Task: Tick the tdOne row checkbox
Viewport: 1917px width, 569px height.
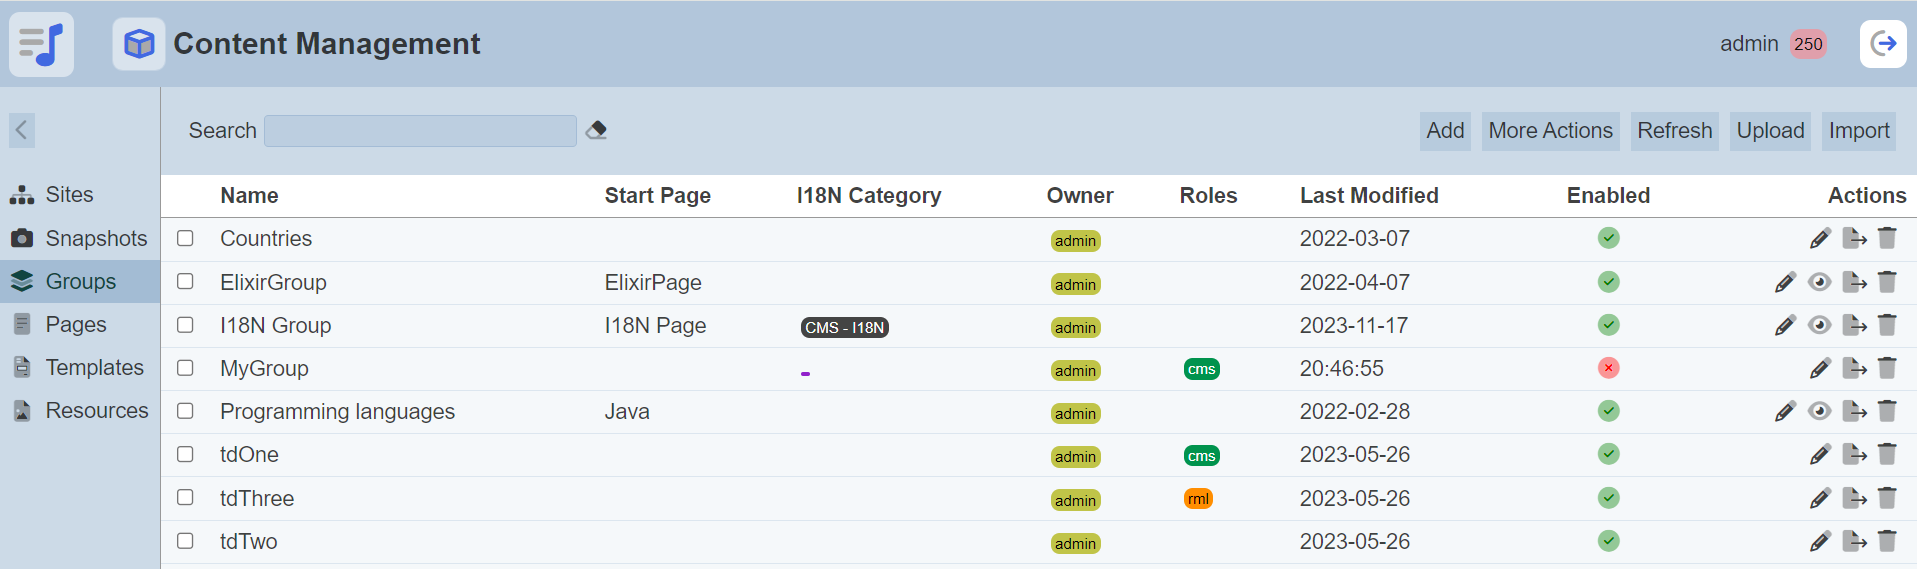Action: pyautogui.click(x=185, y=454)
